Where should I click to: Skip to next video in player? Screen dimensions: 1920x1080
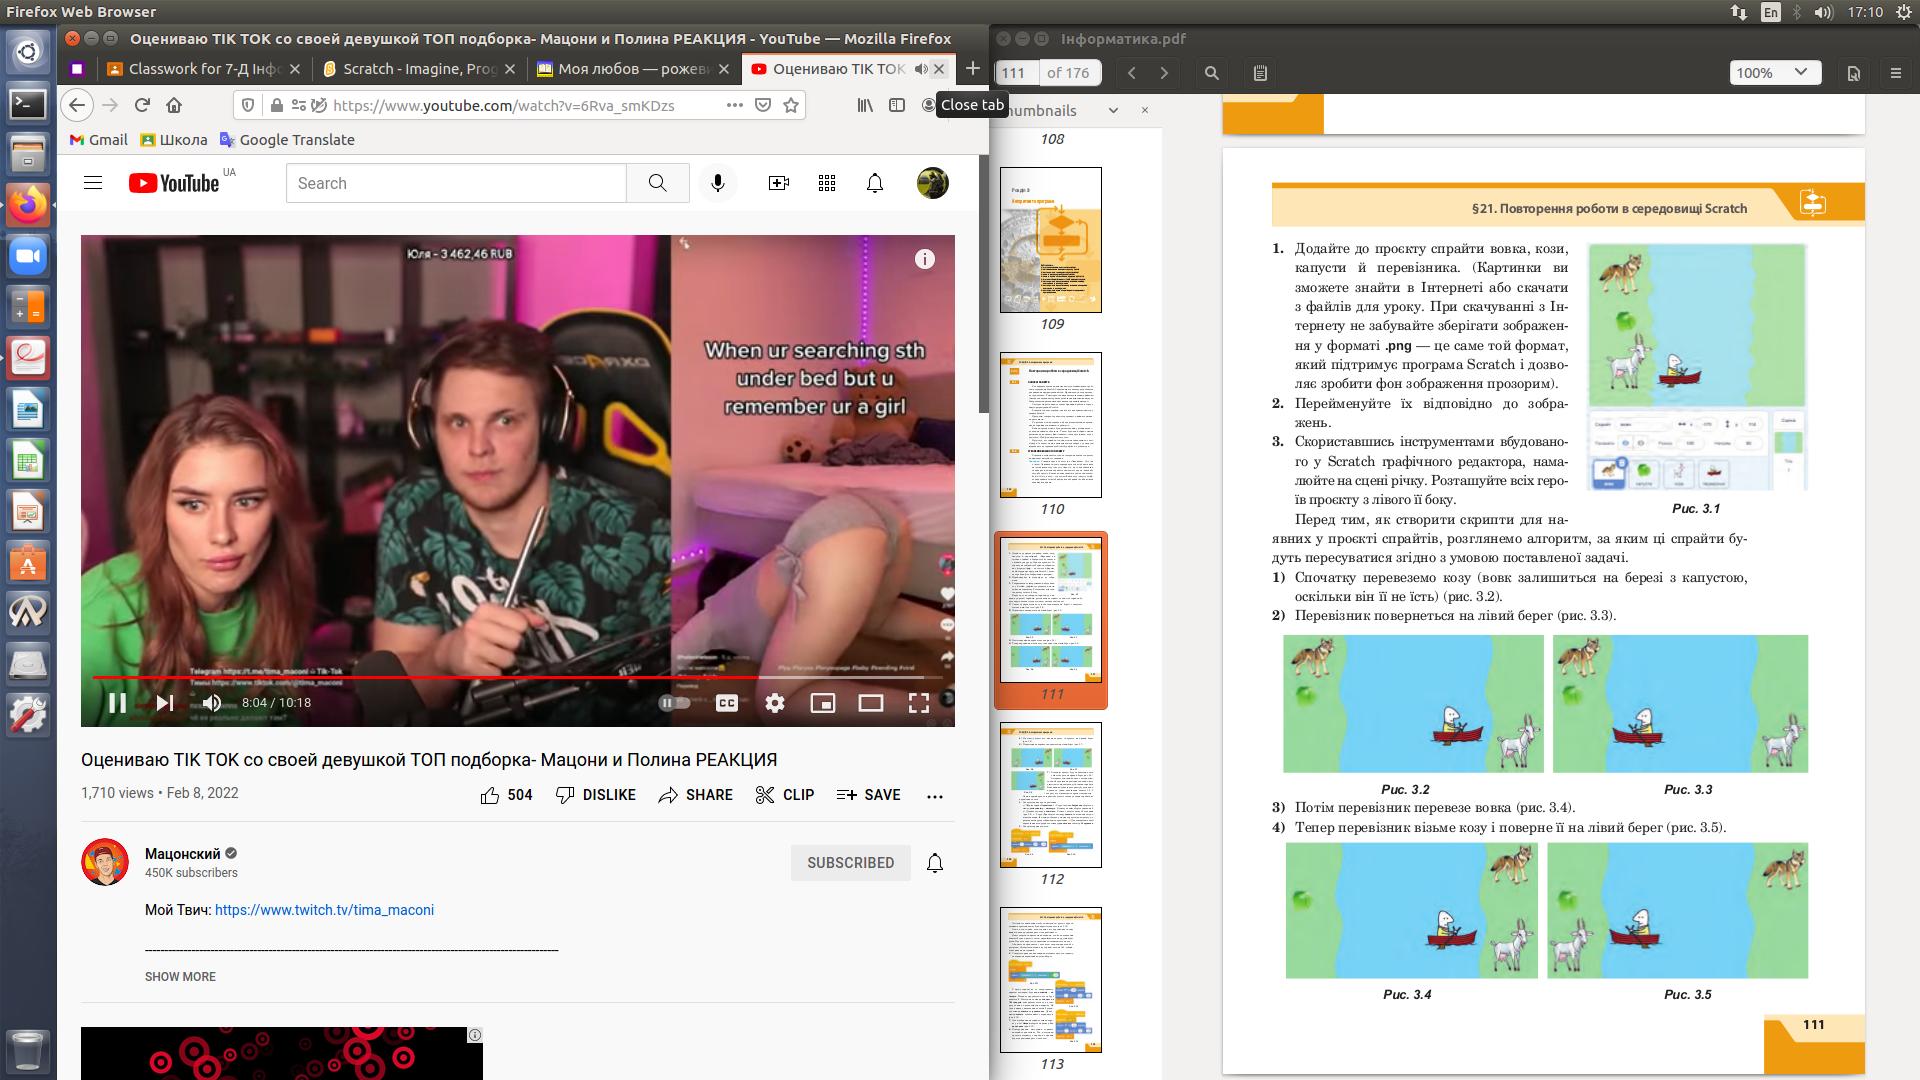coord(165,703)
